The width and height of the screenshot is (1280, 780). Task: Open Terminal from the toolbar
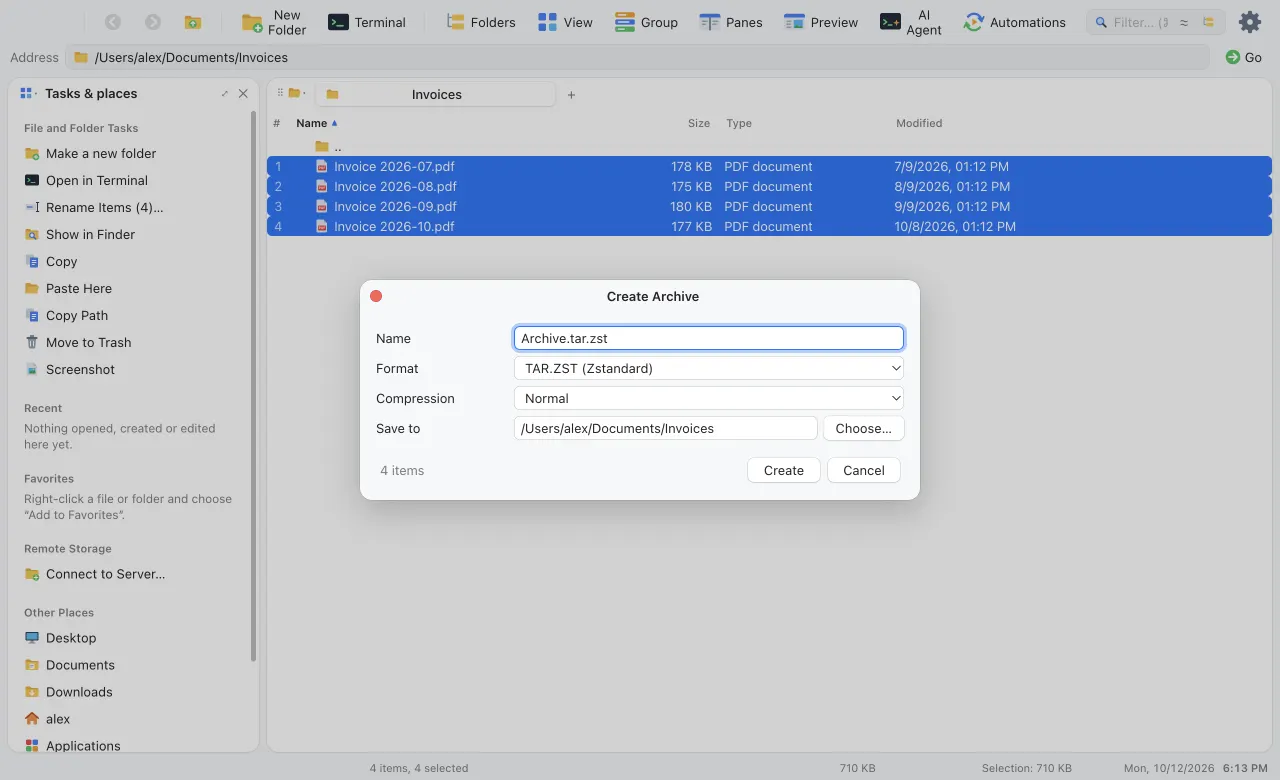tap(367, 22)
